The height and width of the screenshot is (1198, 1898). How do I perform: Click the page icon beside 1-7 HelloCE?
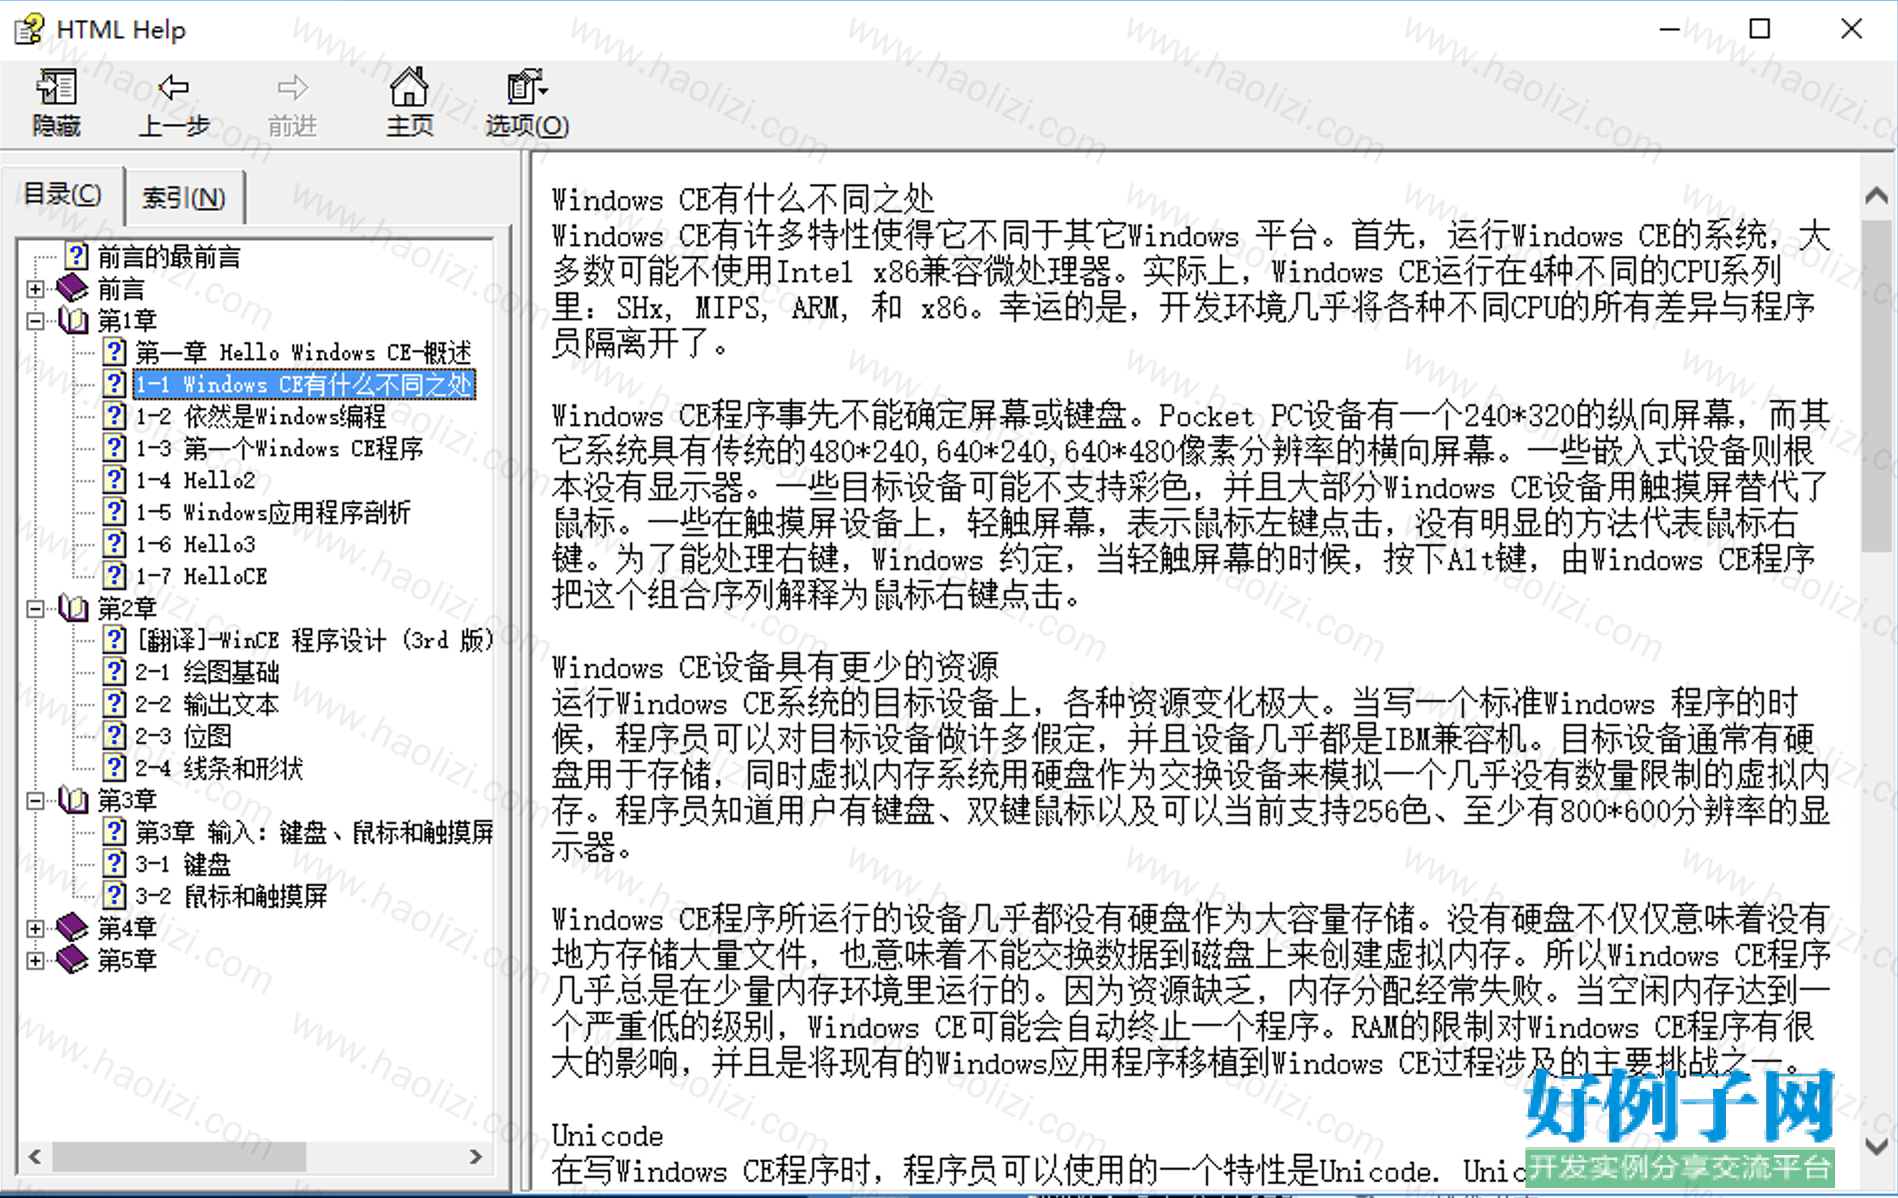(115, 576)
